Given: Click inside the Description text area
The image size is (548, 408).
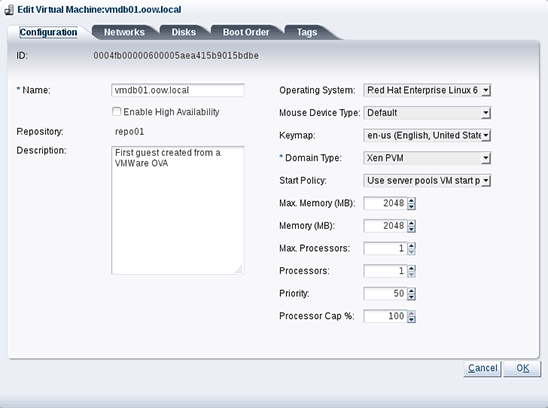Looking at the screenshot, I should (178, 210).
